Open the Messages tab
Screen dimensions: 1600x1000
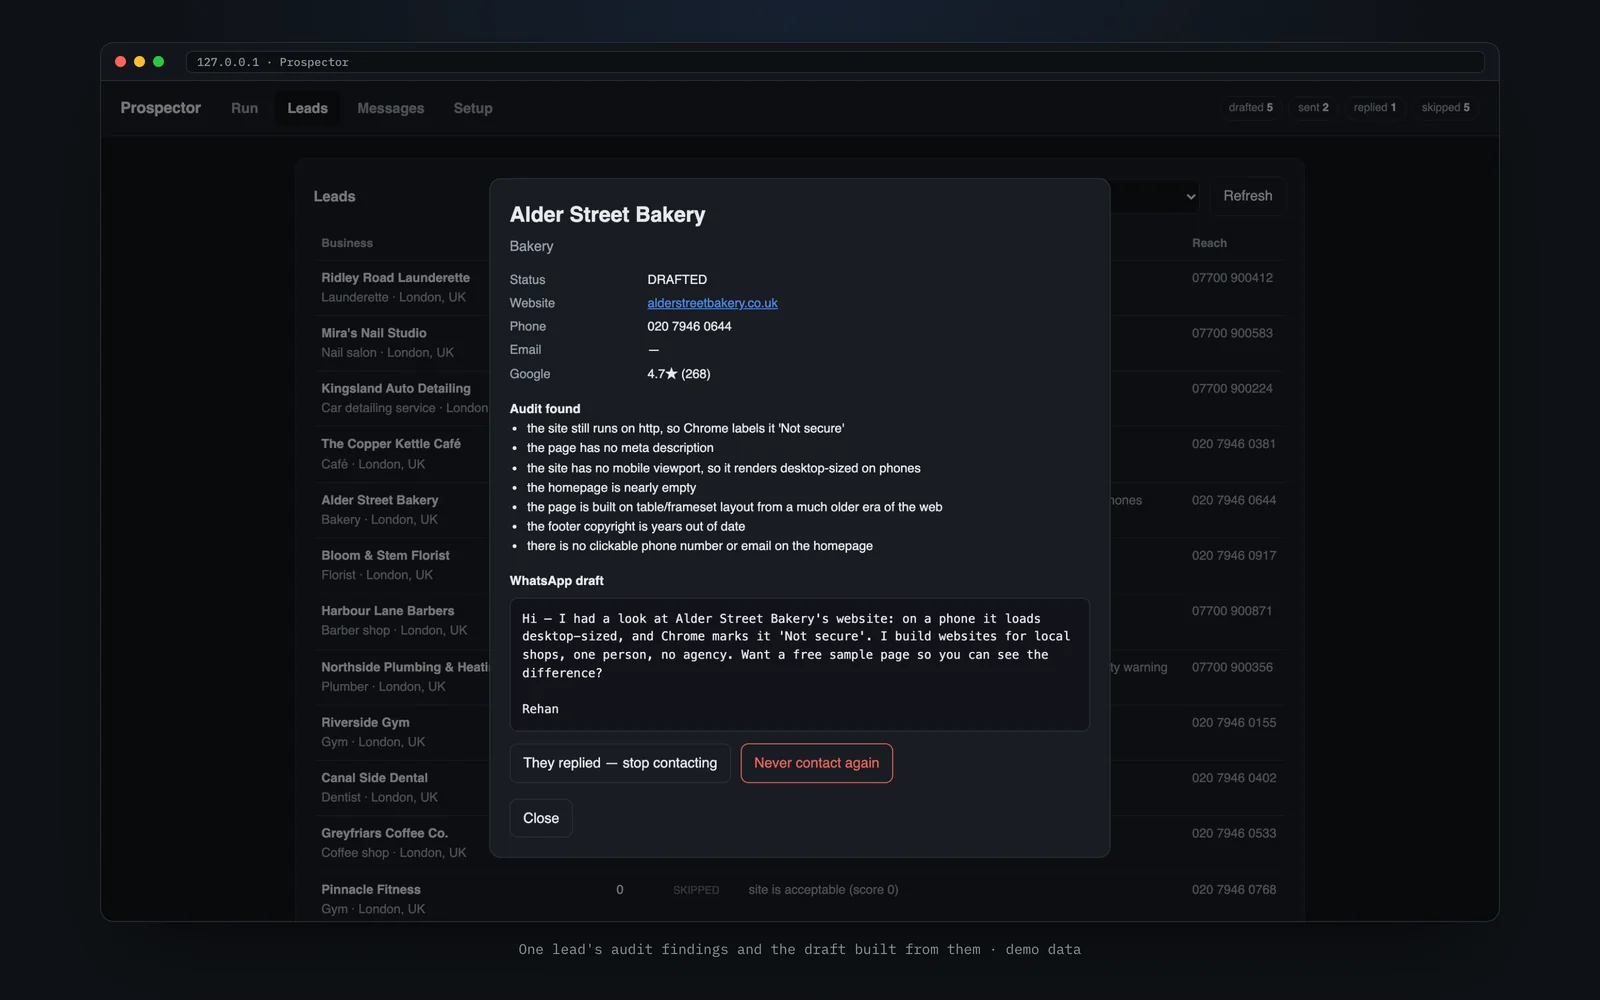(391, 108)
